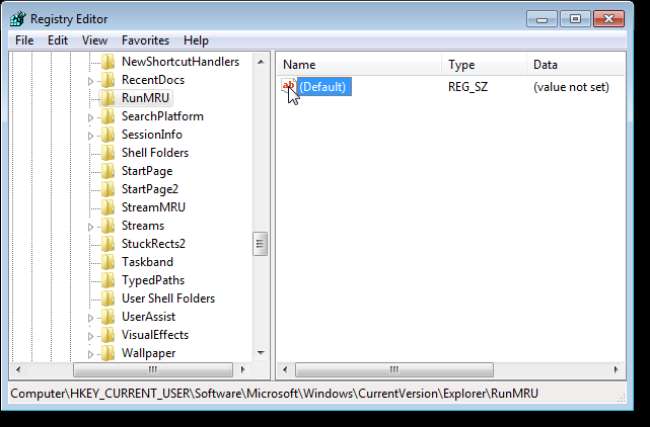This screenshot has height=427, width=650.
Task: Click the values pane horizontal scrollbar thumb
Action: [394, 369]
